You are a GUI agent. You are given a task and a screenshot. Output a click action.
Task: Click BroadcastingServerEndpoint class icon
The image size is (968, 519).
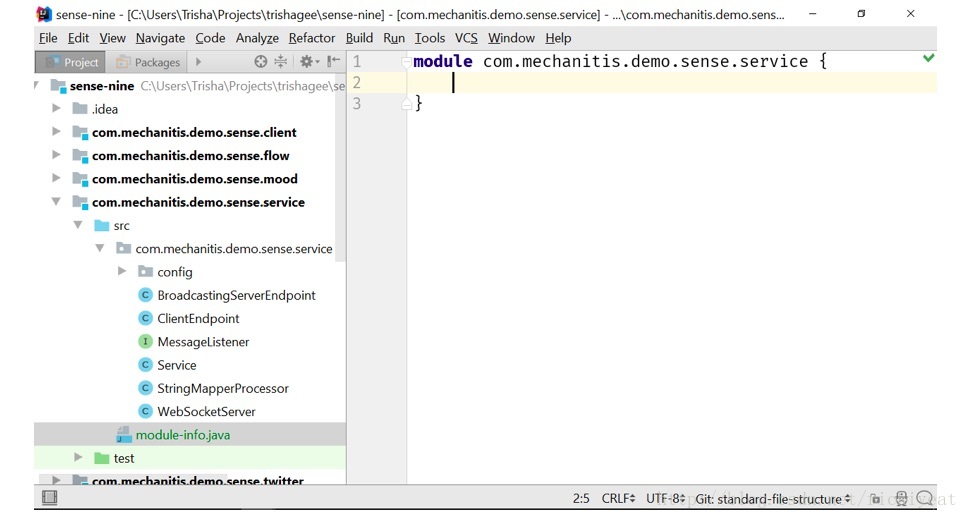(145, 295)
